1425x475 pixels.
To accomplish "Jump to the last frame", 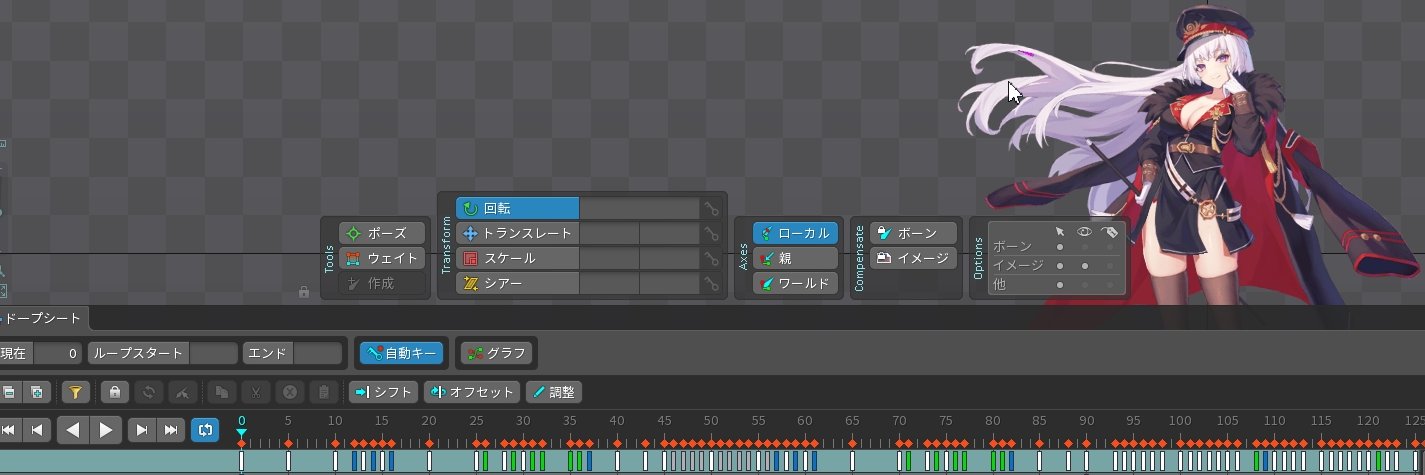I will click(x=171, y=430).
